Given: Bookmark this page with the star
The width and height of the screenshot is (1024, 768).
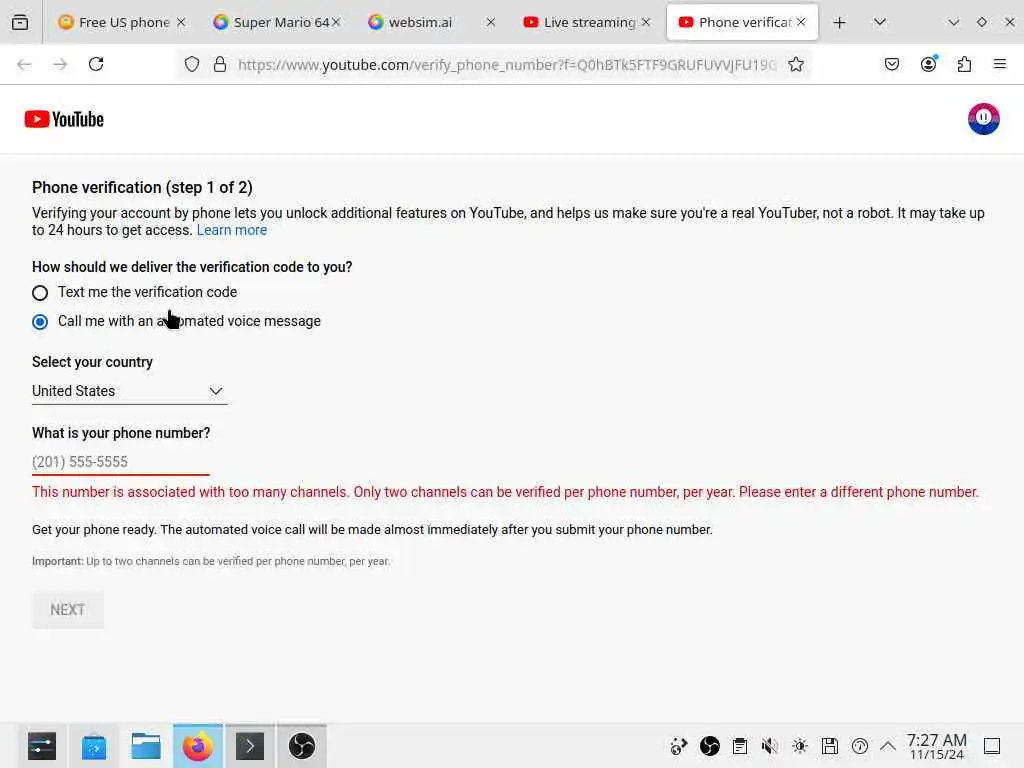Looking at the screenshot, I should click(x=795, y=64).
